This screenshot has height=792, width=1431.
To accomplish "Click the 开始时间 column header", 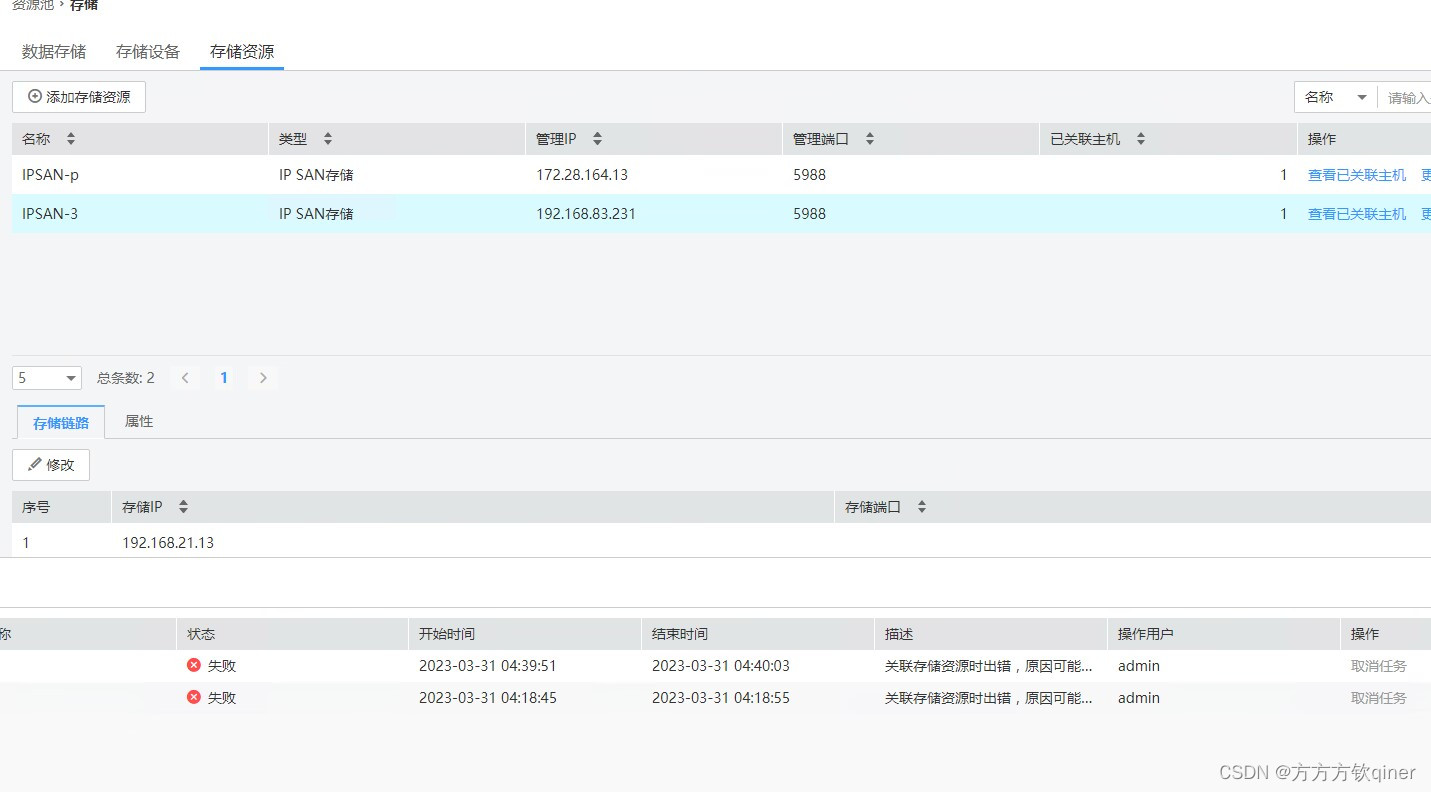I will (447, 634).
